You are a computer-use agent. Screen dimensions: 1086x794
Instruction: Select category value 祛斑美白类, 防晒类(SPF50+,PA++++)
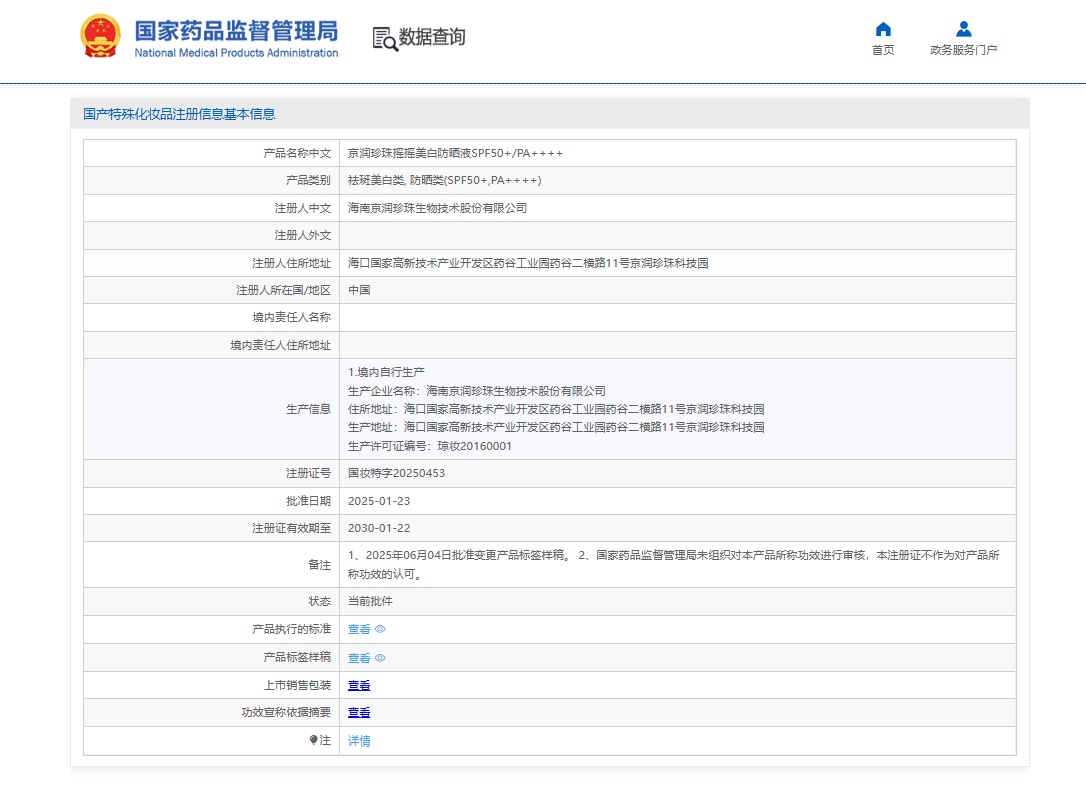(x=445, y=180)
